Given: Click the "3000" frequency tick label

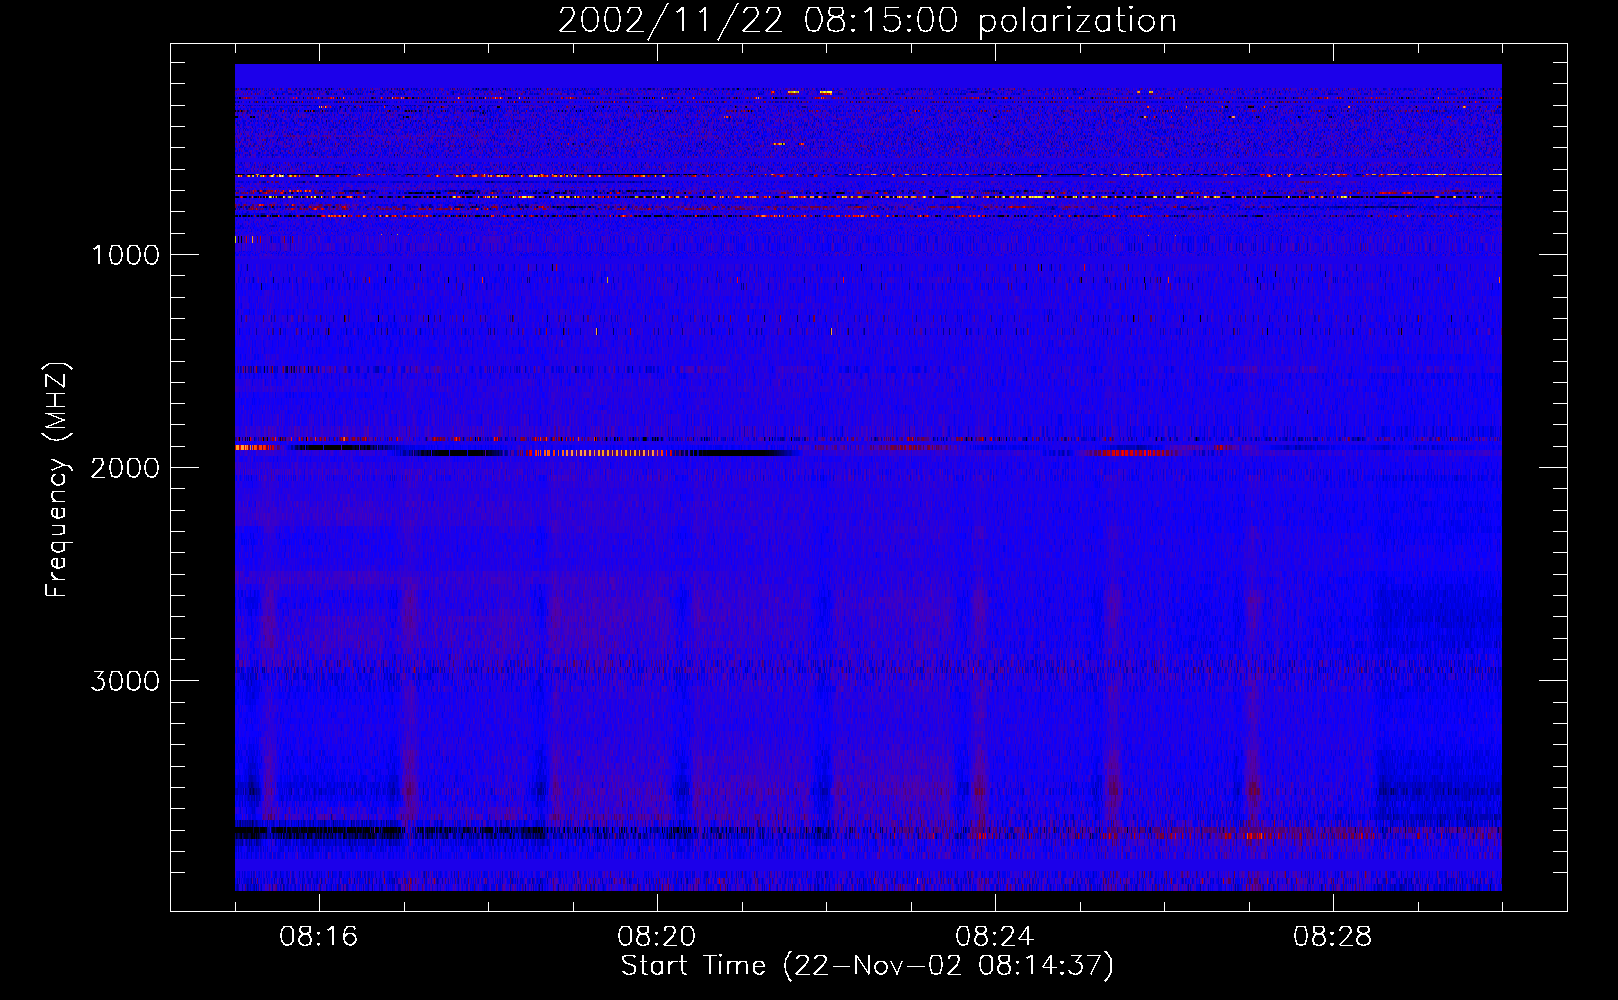Looking at the screenshot, I should click(x=125, y=681).
